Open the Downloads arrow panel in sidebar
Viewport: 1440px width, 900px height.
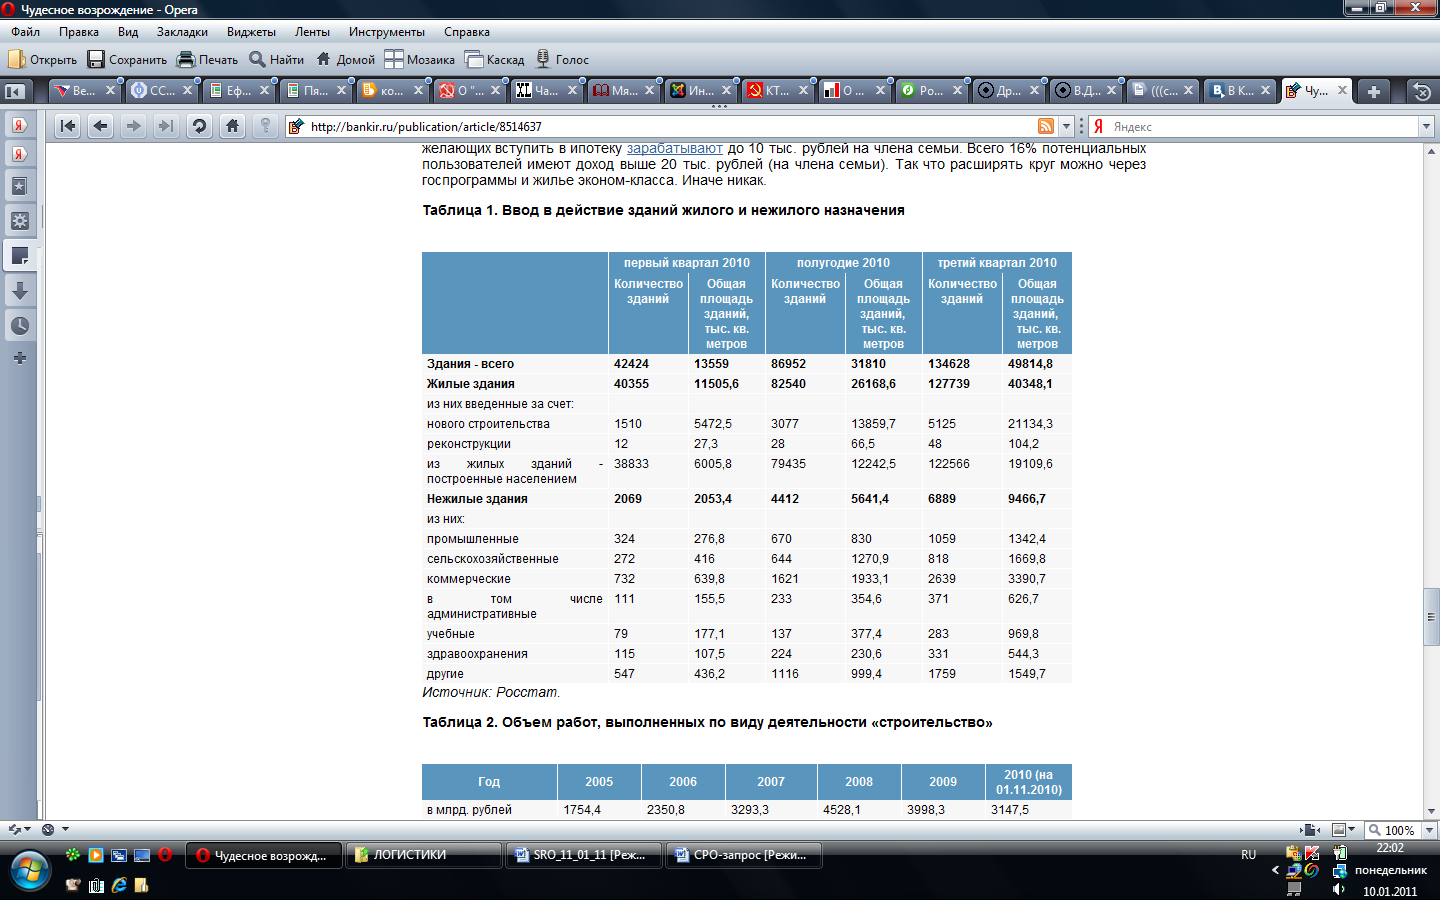19,291
